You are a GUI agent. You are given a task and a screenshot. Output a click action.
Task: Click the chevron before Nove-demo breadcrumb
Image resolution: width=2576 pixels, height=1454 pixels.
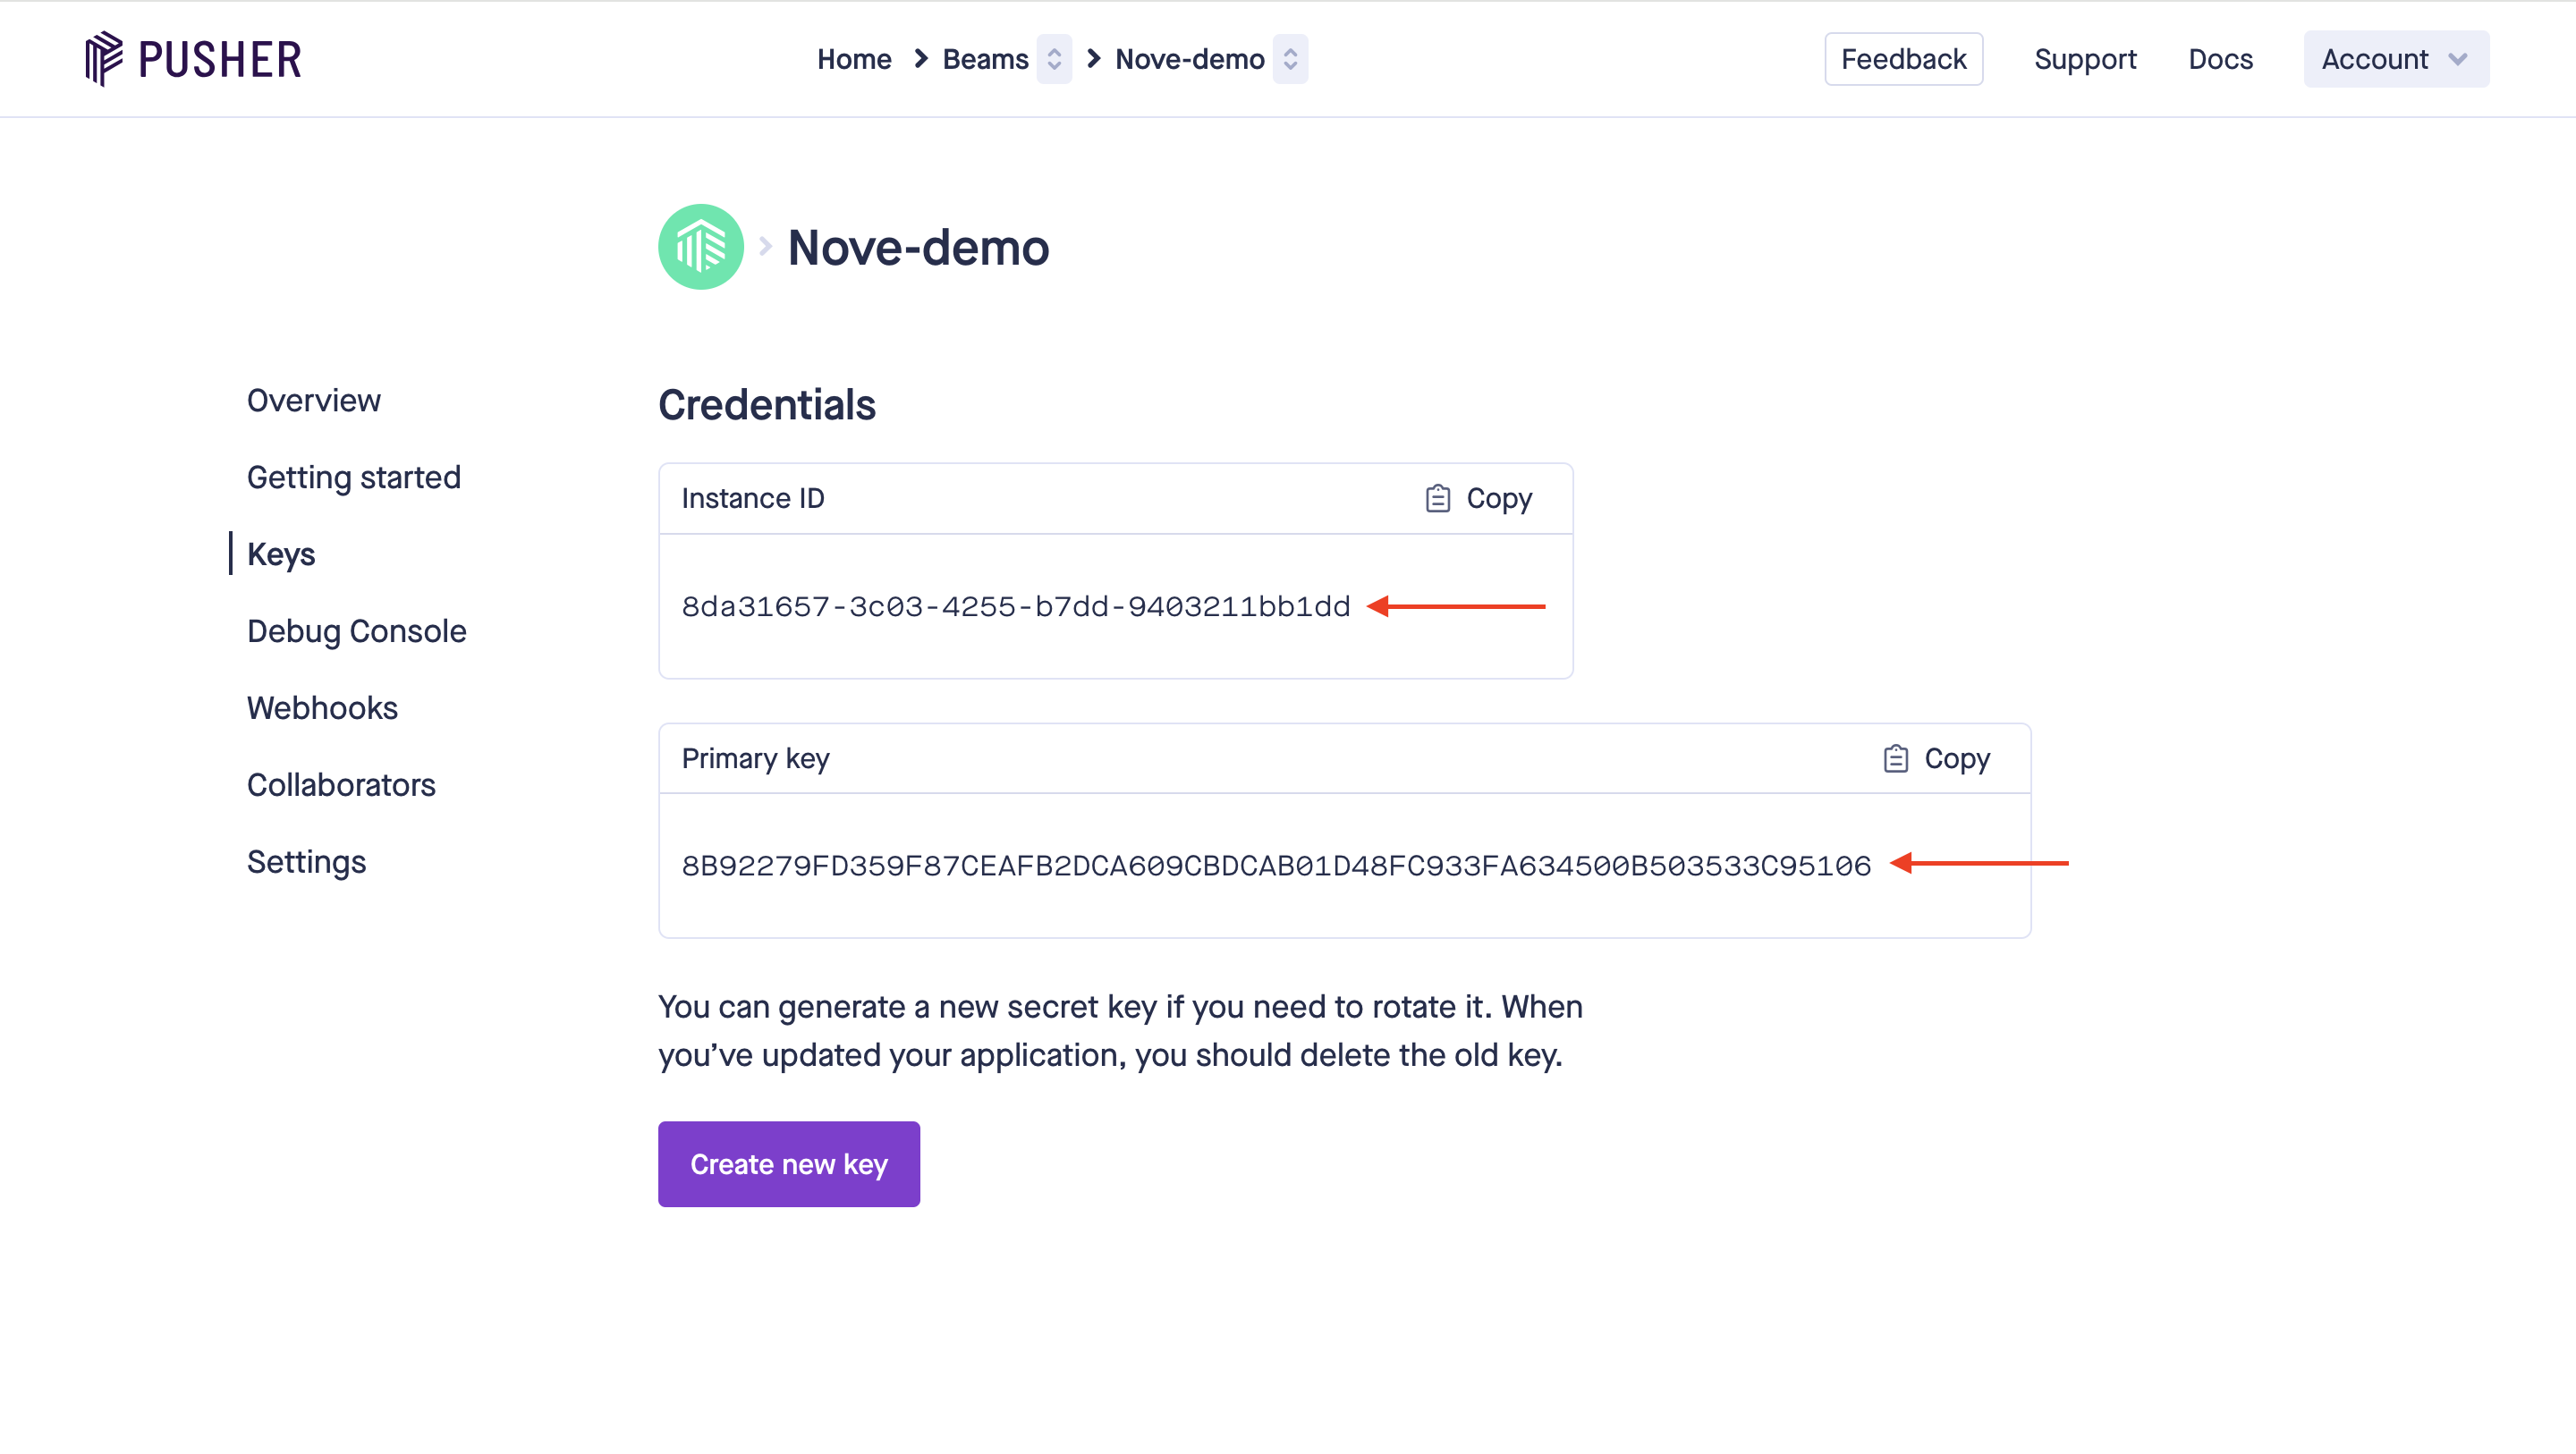[x=1093, y=59]
